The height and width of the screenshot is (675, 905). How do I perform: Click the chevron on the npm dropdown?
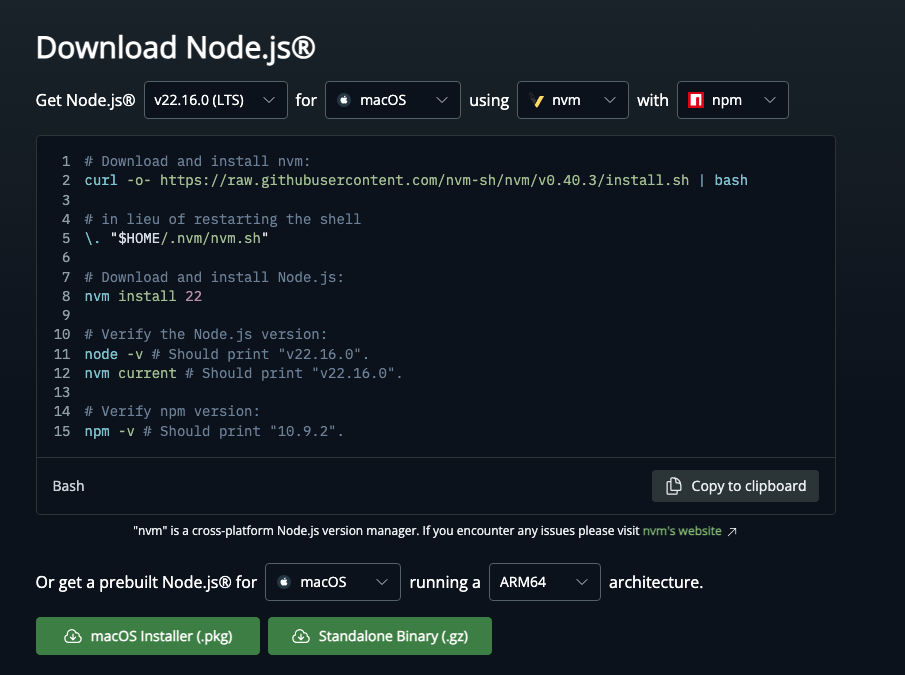(x=770, y=100)
